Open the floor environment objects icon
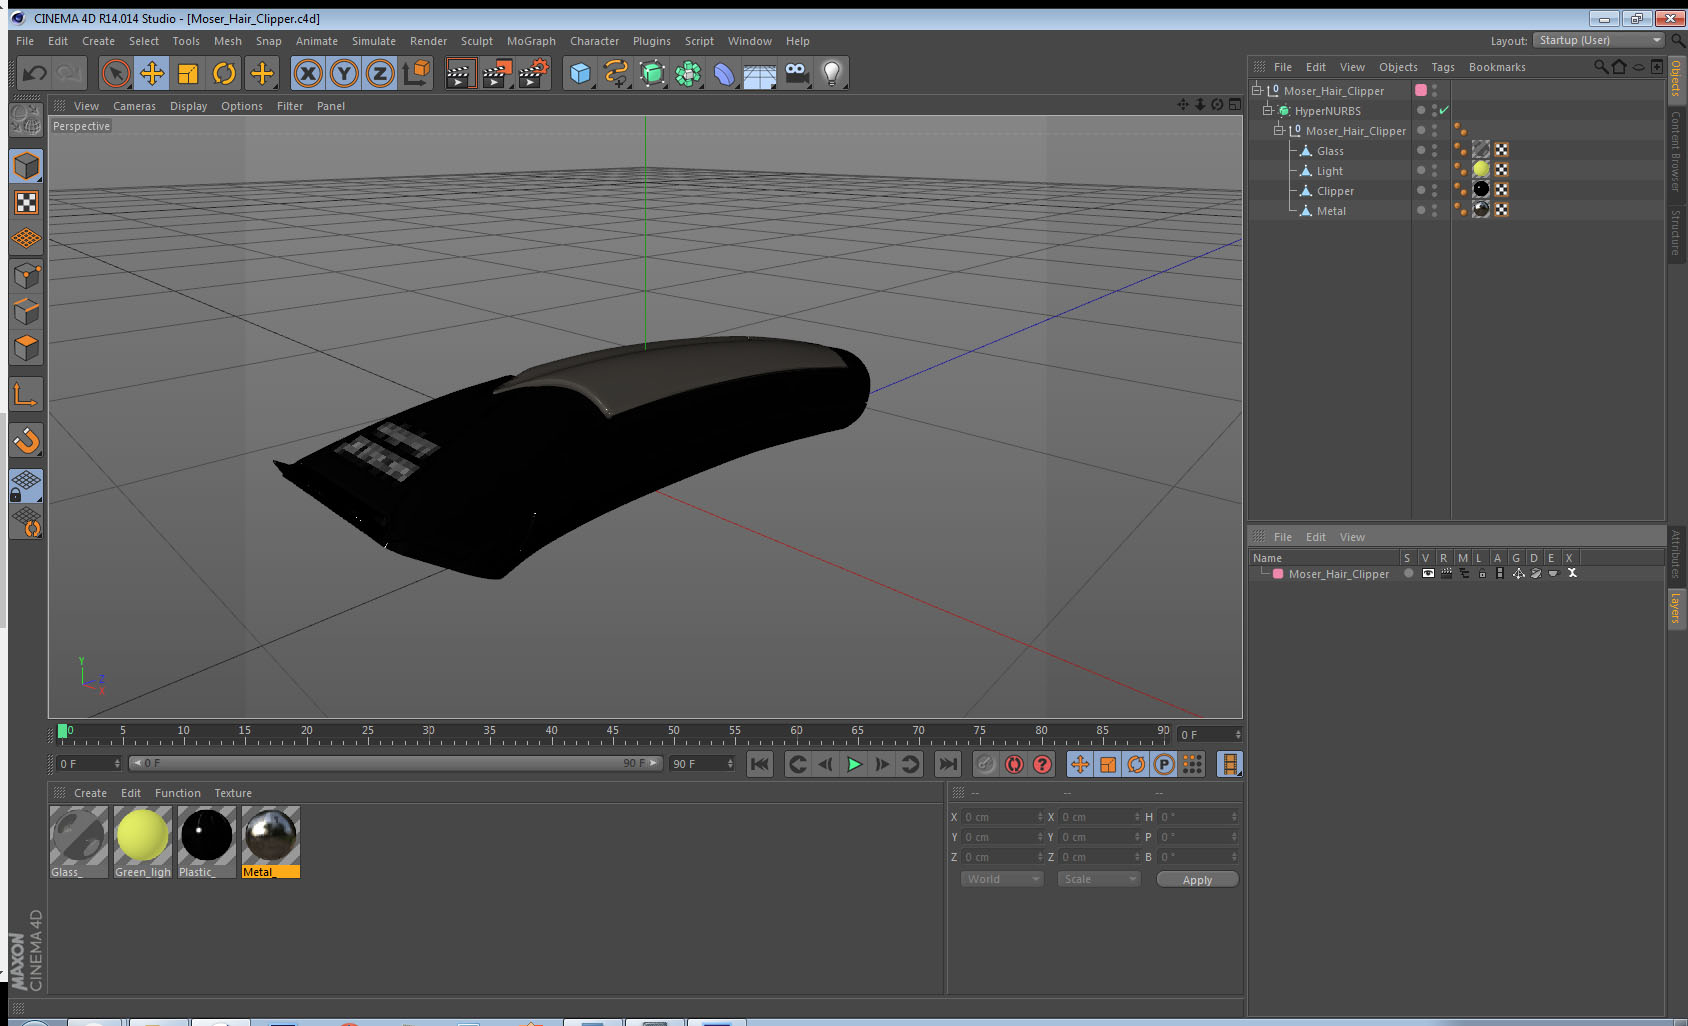The height and width of the screenshot is (1026, 1688). pos(760,75)
